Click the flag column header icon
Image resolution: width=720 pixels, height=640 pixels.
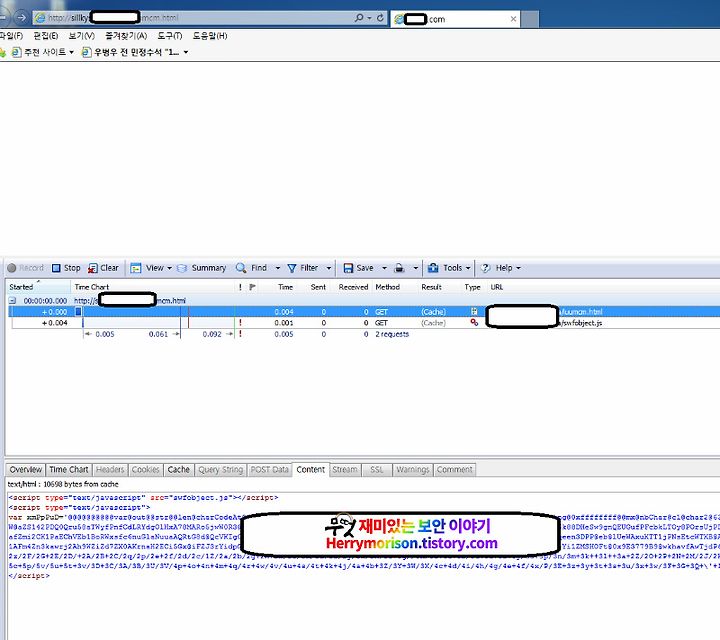(x=252, y=287)
